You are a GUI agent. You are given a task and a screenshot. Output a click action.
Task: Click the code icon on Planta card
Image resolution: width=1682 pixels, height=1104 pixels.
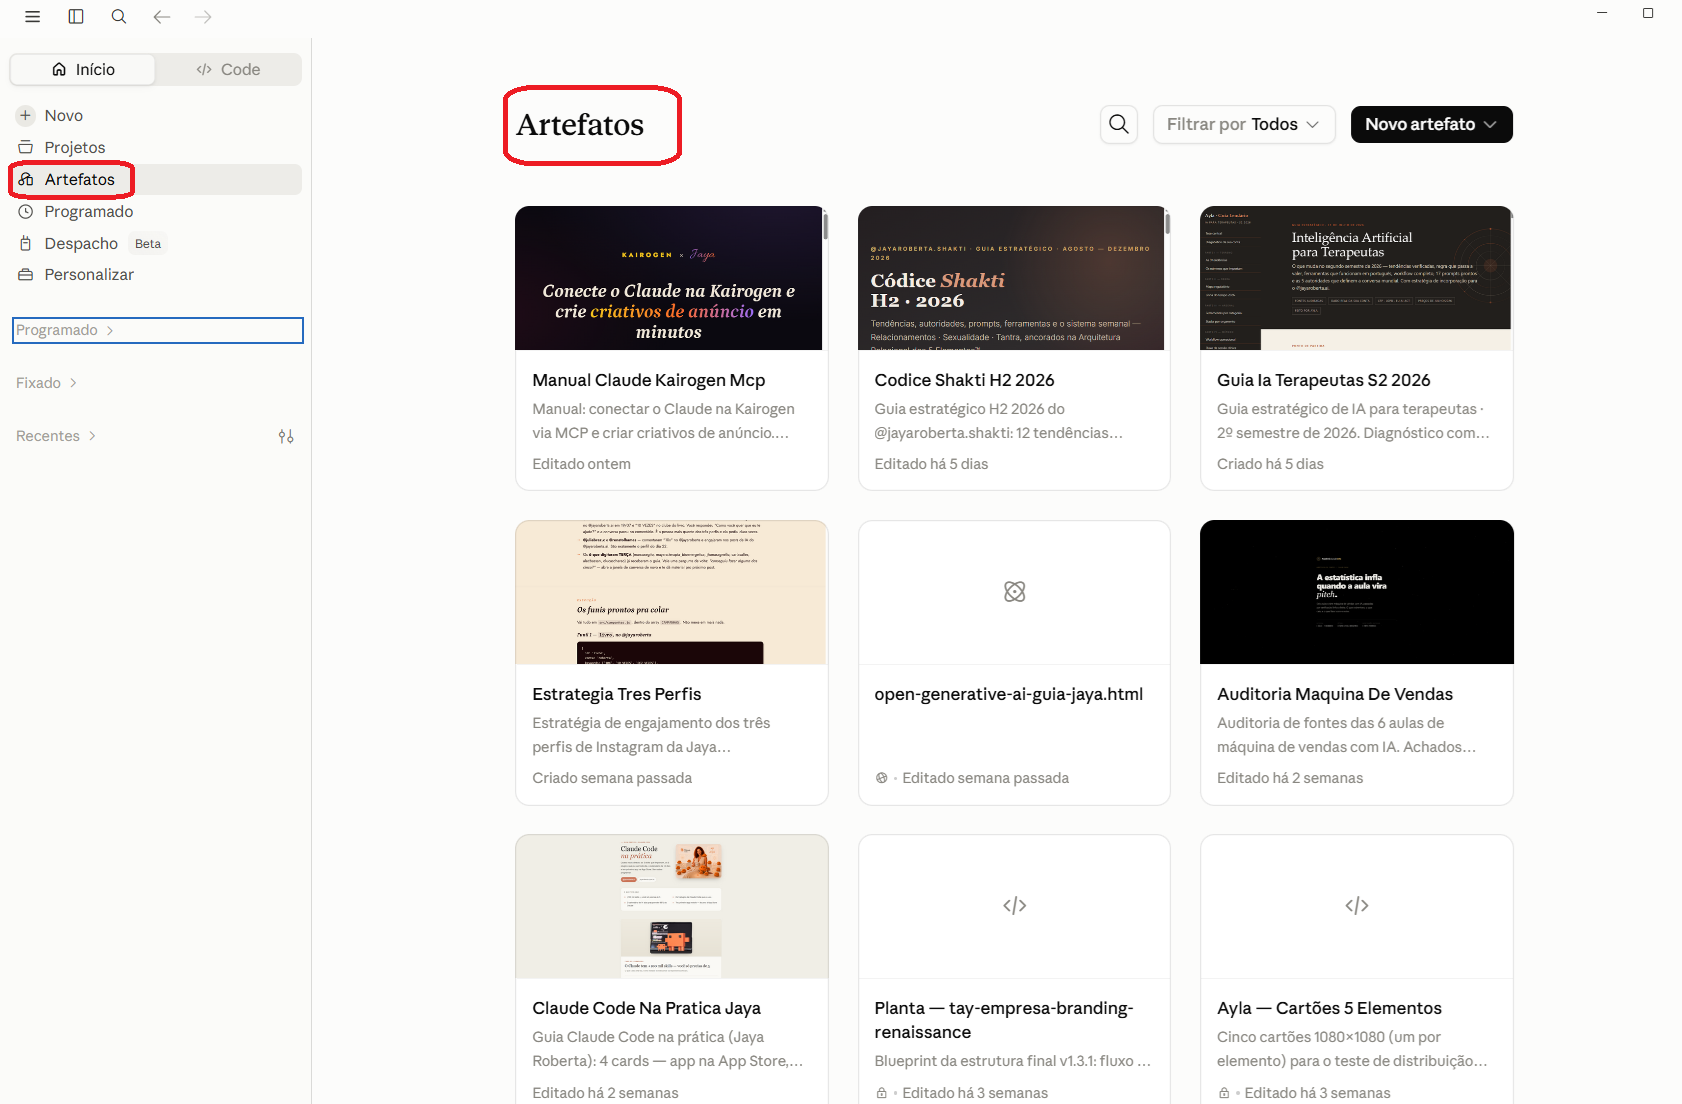click(1015, 906)
